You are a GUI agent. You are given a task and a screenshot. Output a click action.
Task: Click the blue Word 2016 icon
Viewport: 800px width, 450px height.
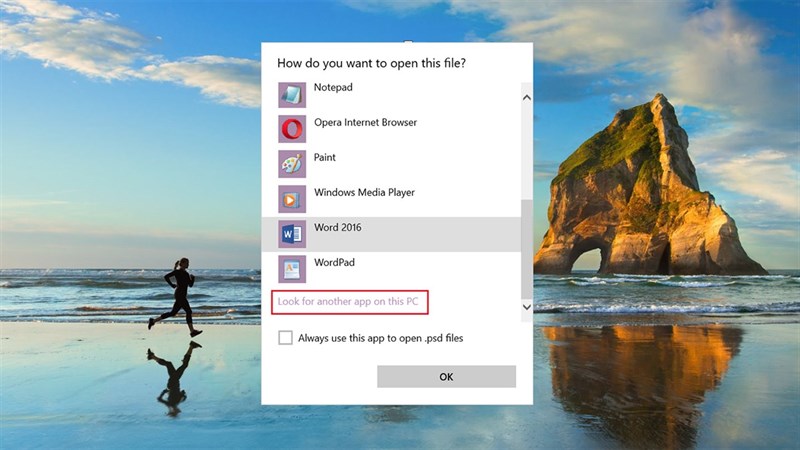[292, 234]
